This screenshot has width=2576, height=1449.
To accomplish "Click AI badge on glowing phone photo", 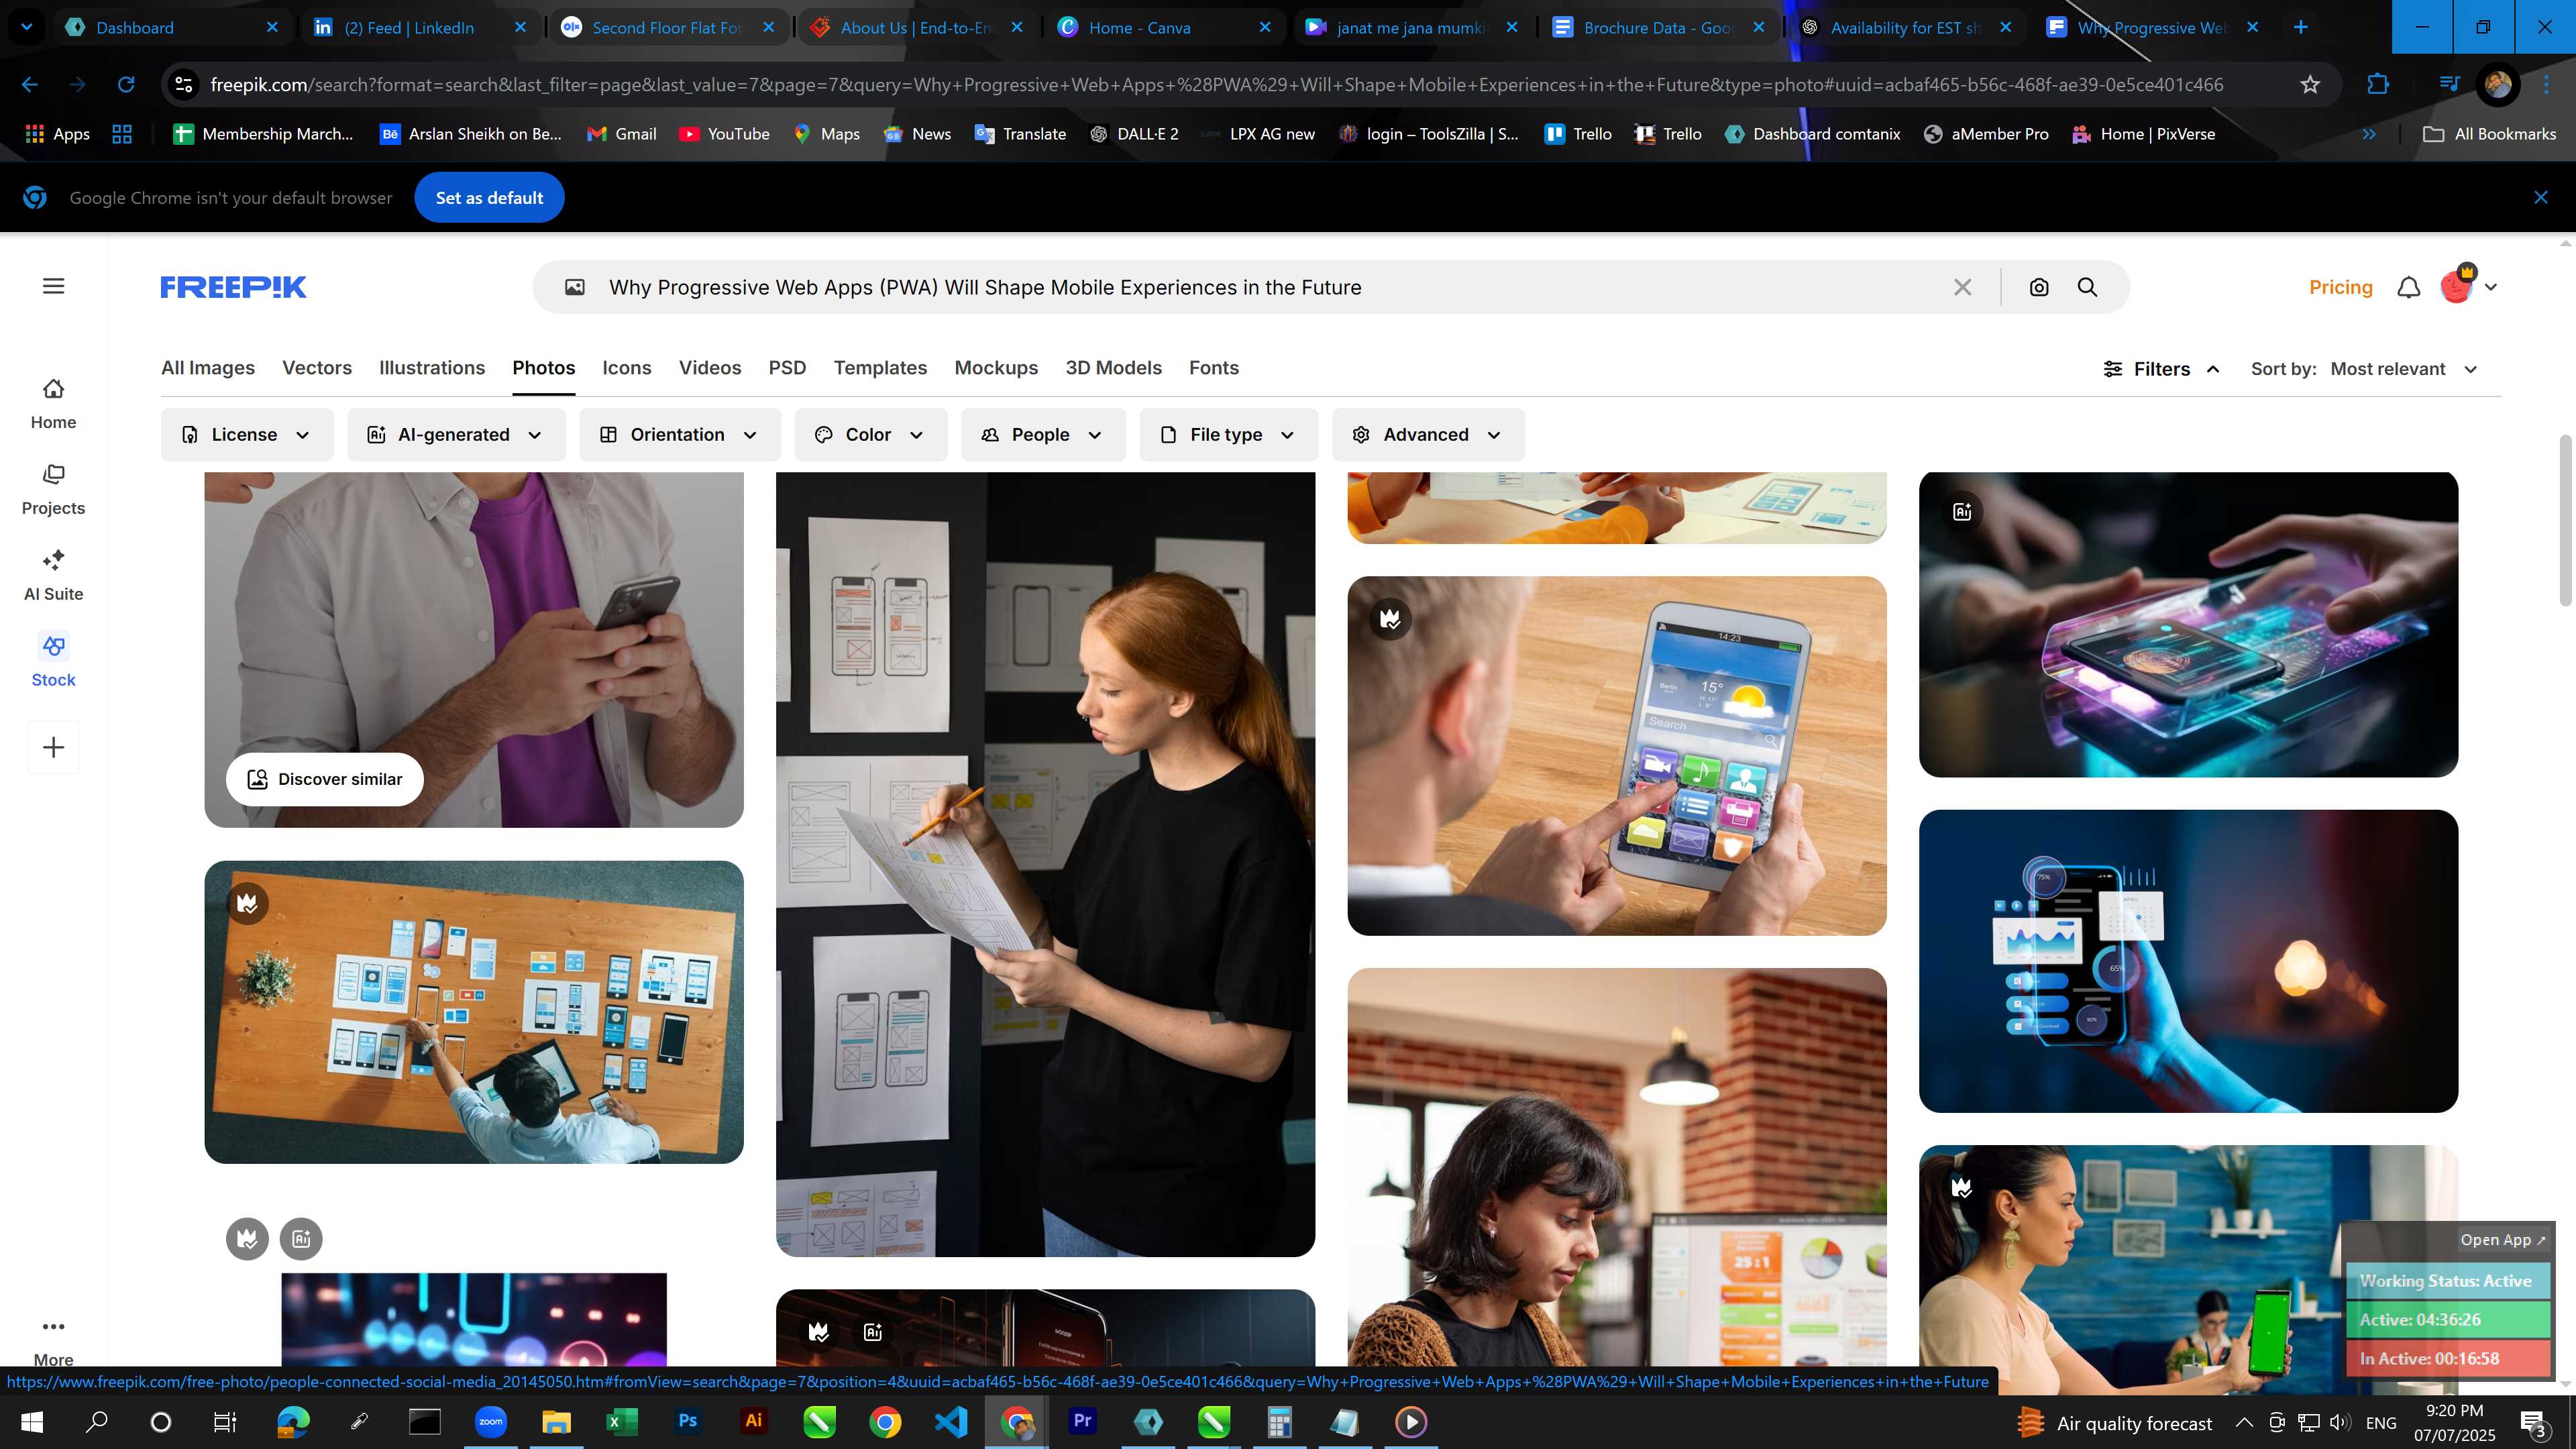I will pyautogui.click(x=1962, y=511).
